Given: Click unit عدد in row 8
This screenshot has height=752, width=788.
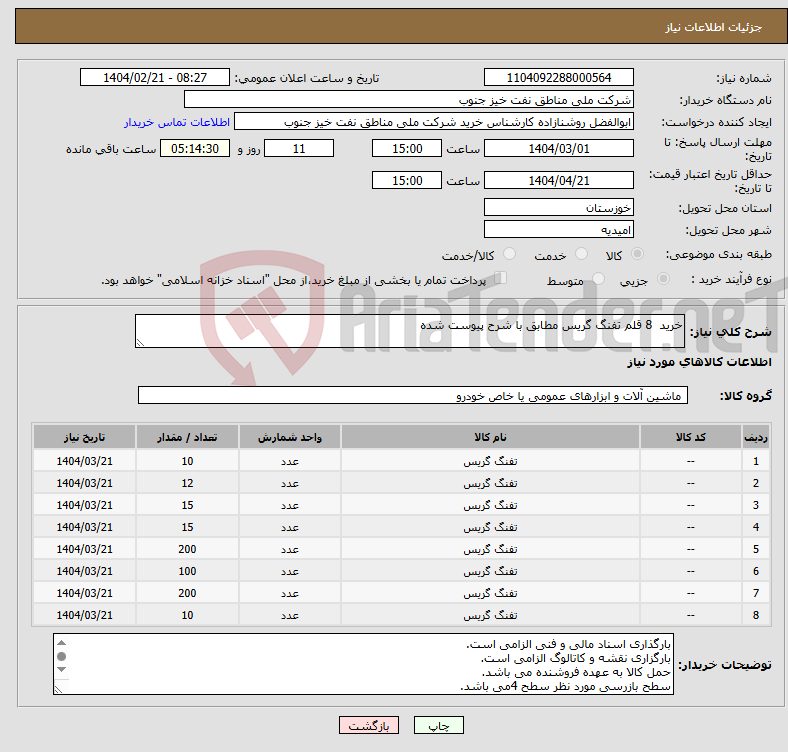Looking at the screenshot, I should click(x=290, y=615).
